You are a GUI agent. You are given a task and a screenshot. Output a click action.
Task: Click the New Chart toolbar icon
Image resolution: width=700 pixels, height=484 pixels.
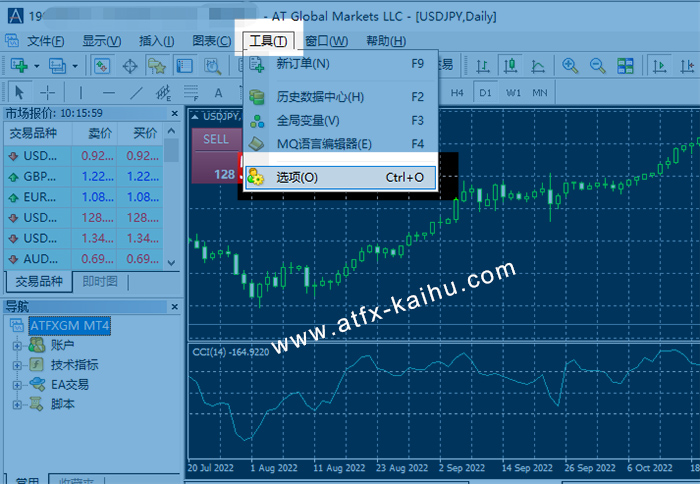coord(19,66)
